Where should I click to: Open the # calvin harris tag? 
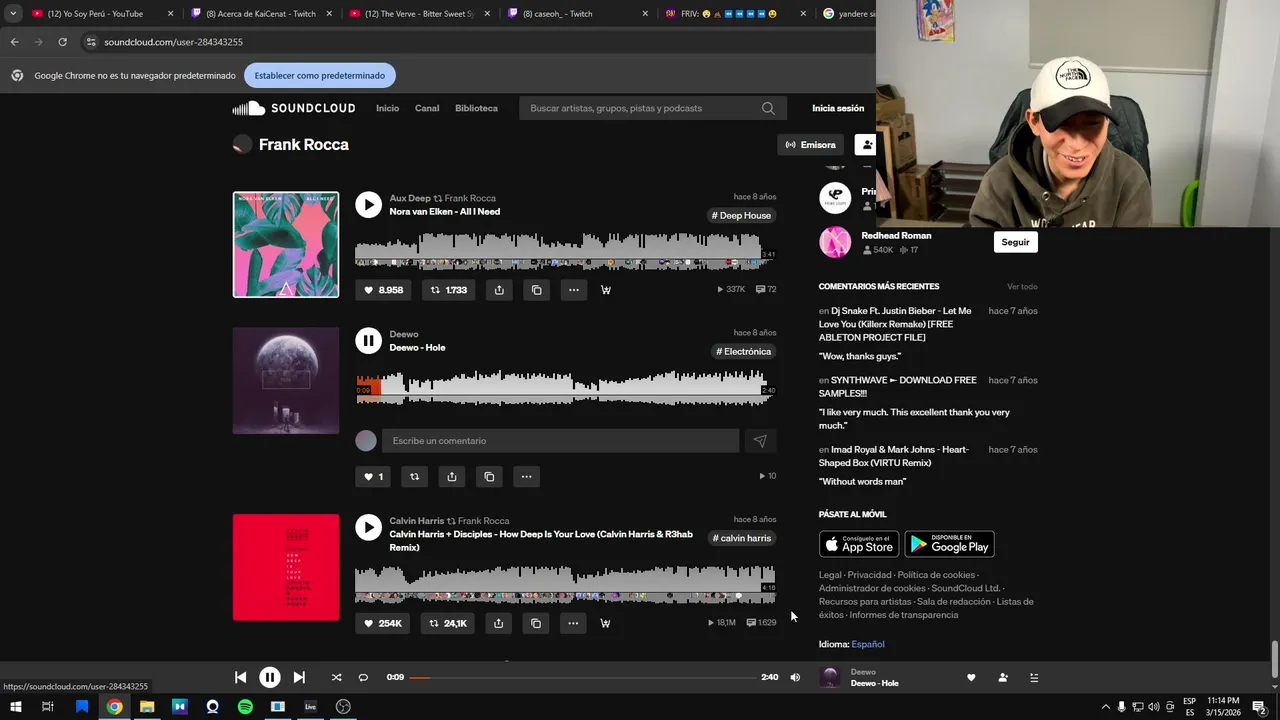click(x=742, y=538)
